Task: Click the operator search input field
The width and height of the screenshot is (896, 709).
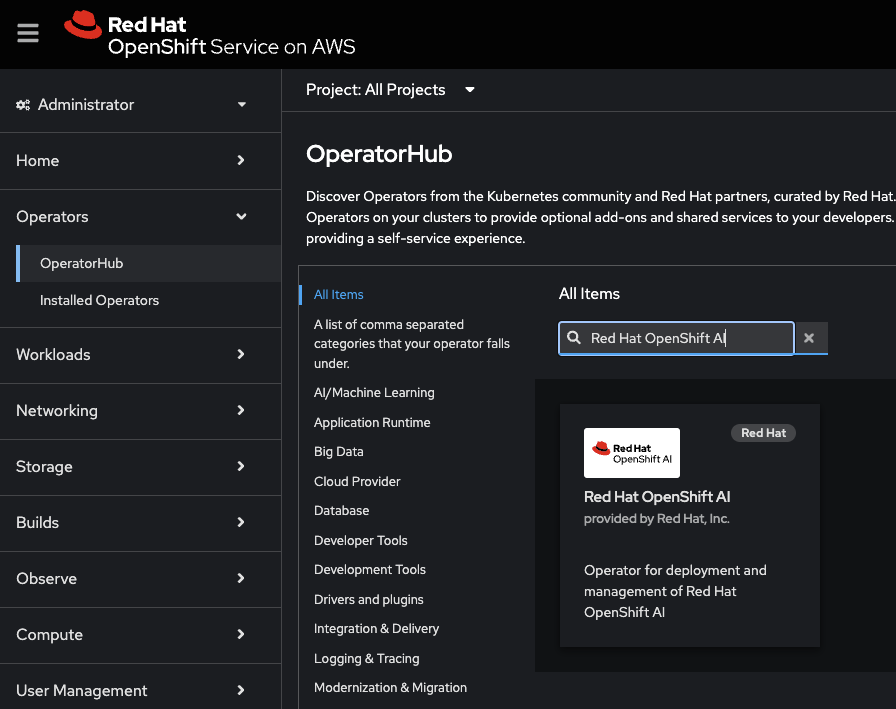Action: coord(680,338)
